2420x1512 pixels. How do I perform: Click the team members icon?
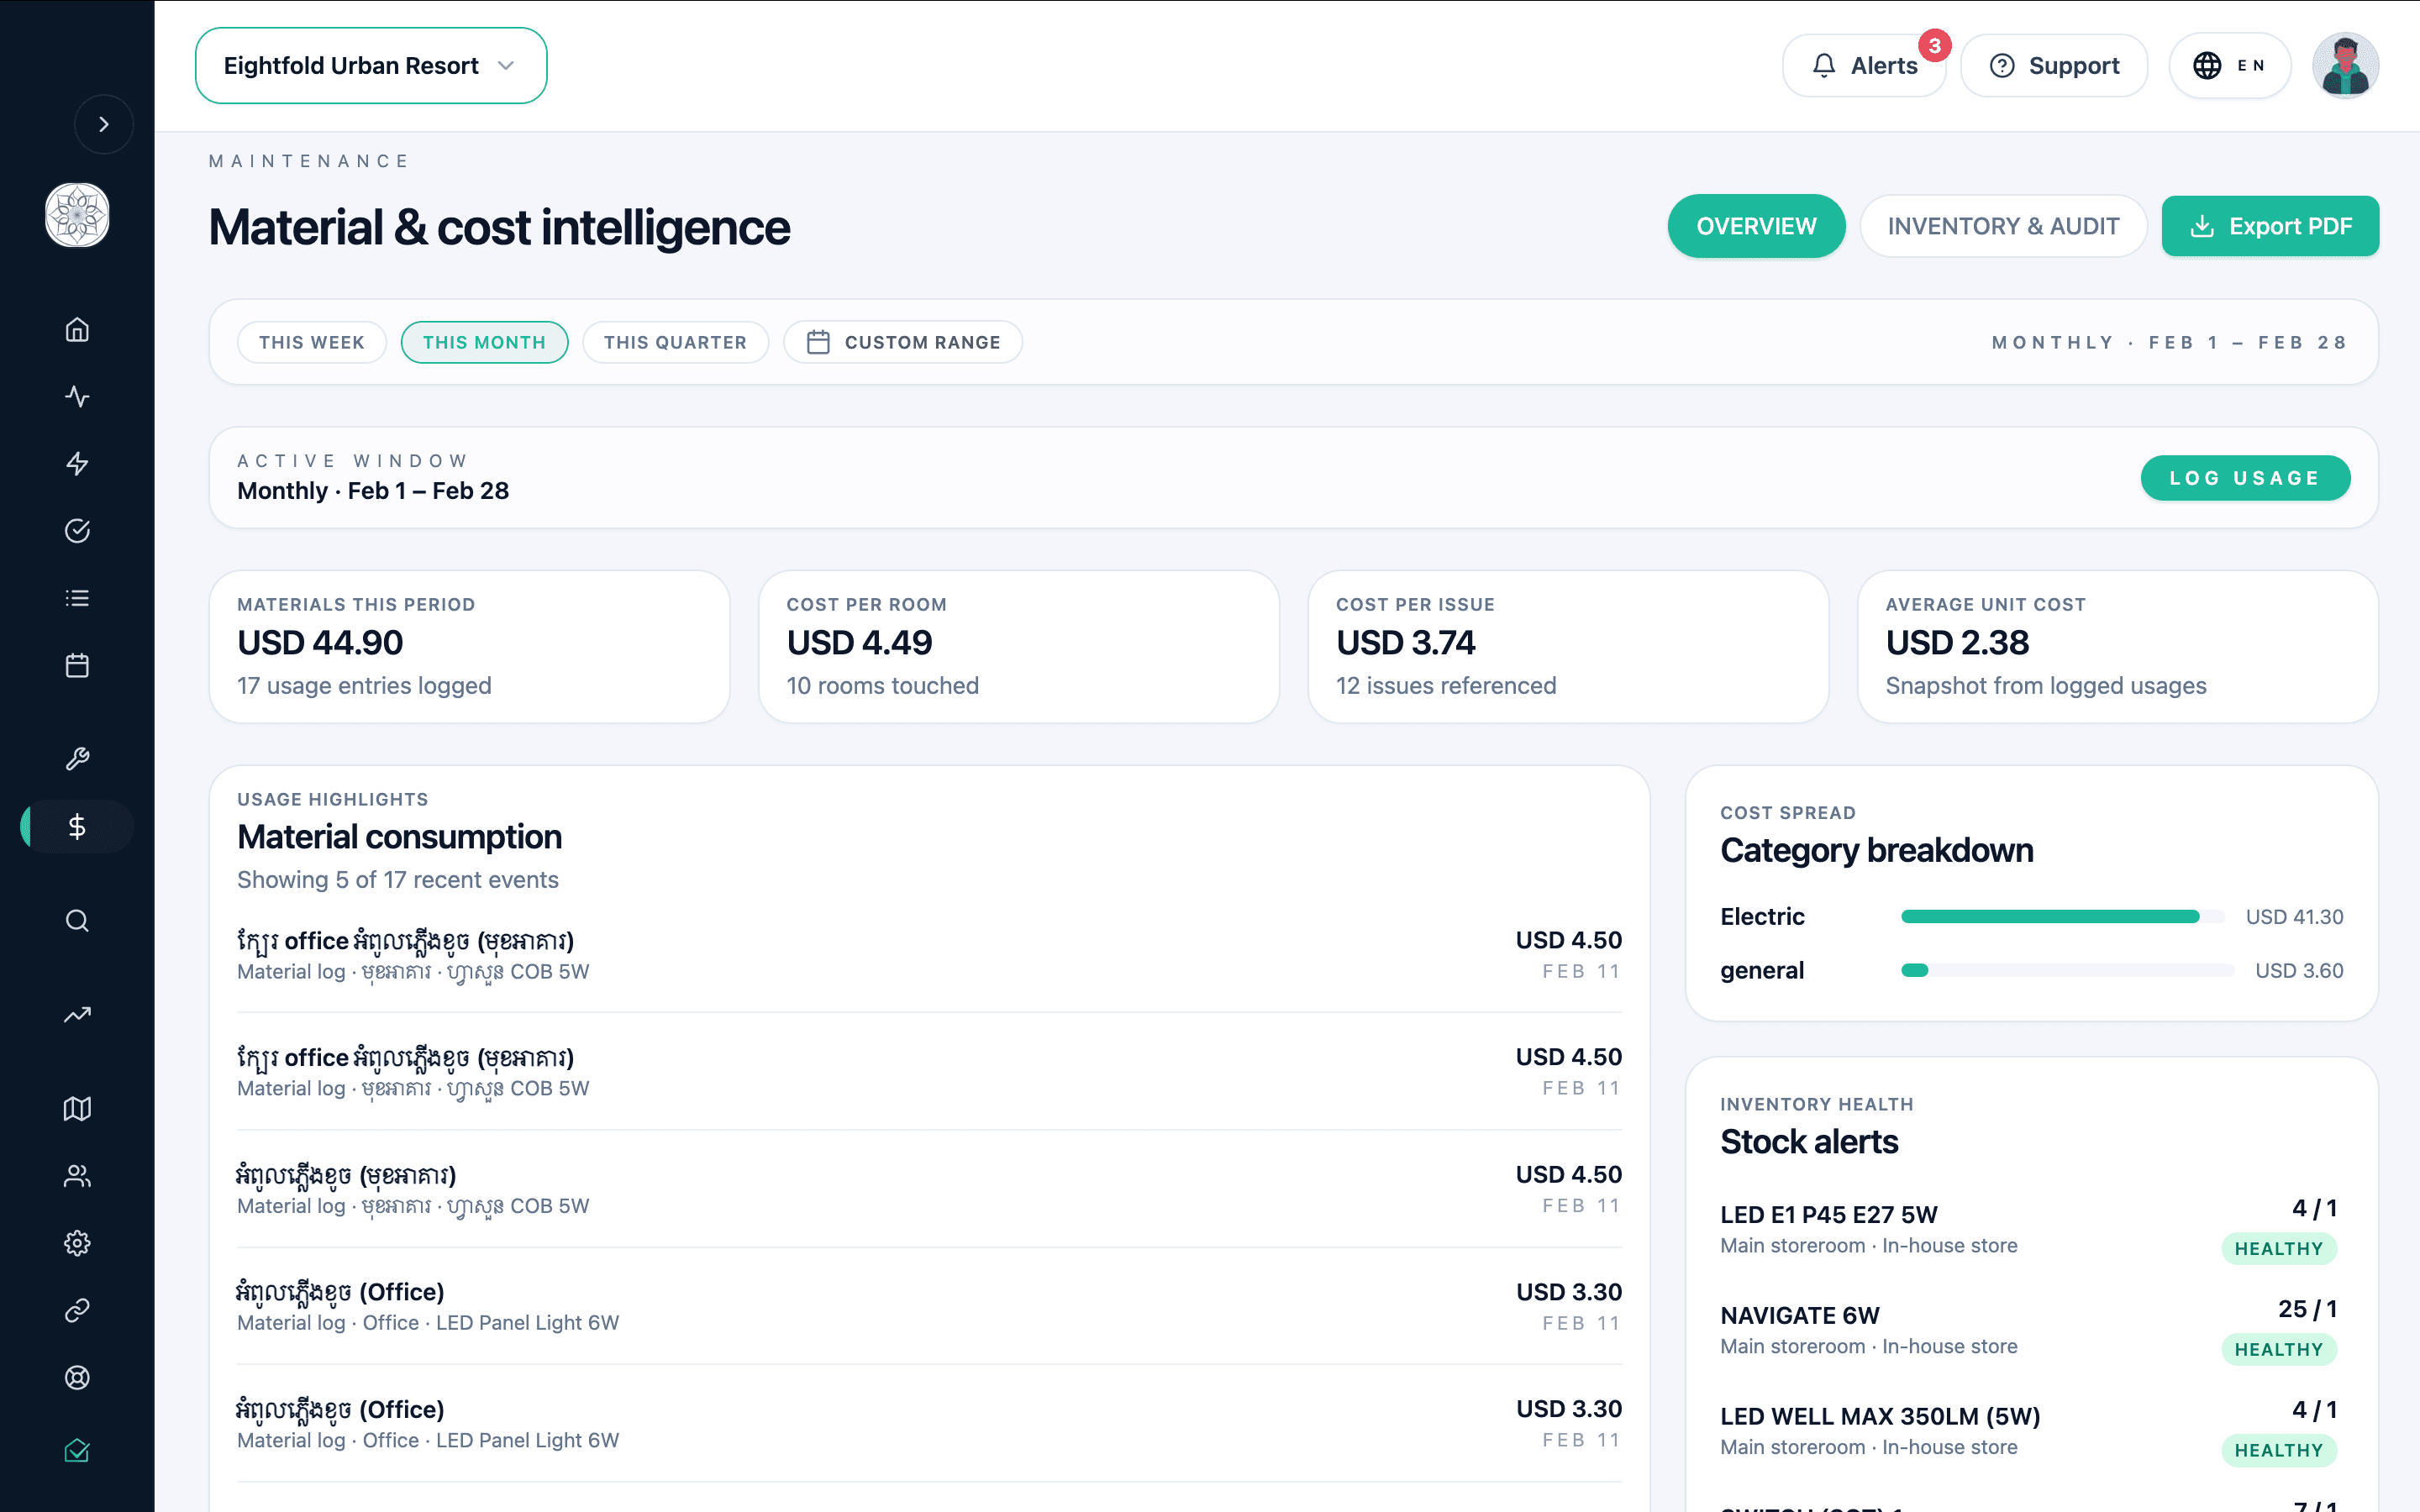click(77, 1177)
